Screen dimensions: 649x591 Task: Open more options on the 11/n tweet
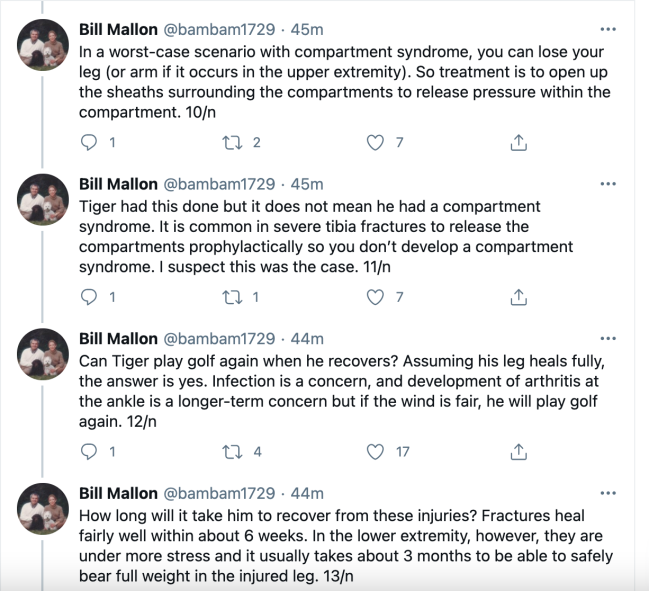(x=608, y=184)
